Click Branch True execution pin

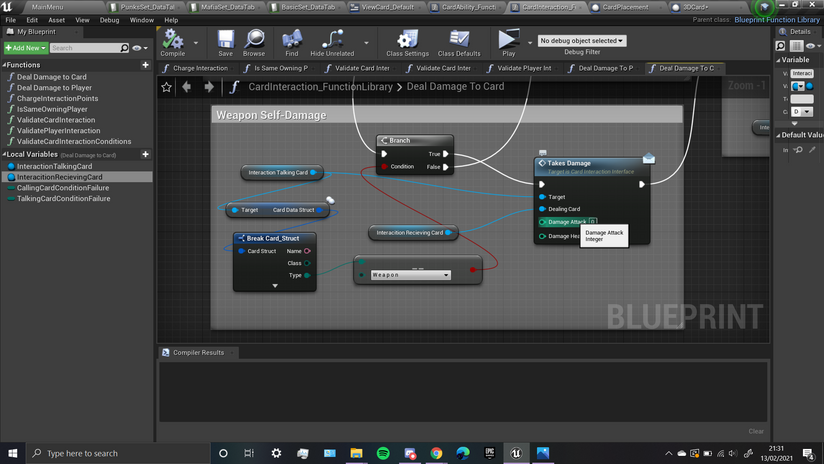[x=446, y=154]
